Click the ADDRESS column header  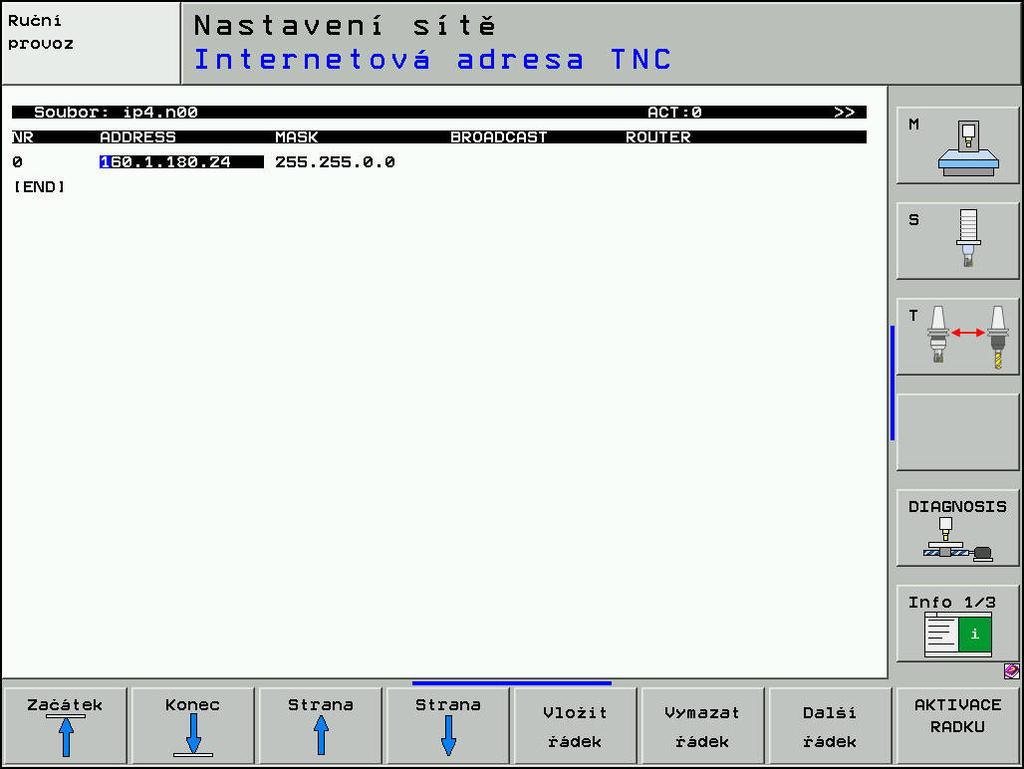138,137
